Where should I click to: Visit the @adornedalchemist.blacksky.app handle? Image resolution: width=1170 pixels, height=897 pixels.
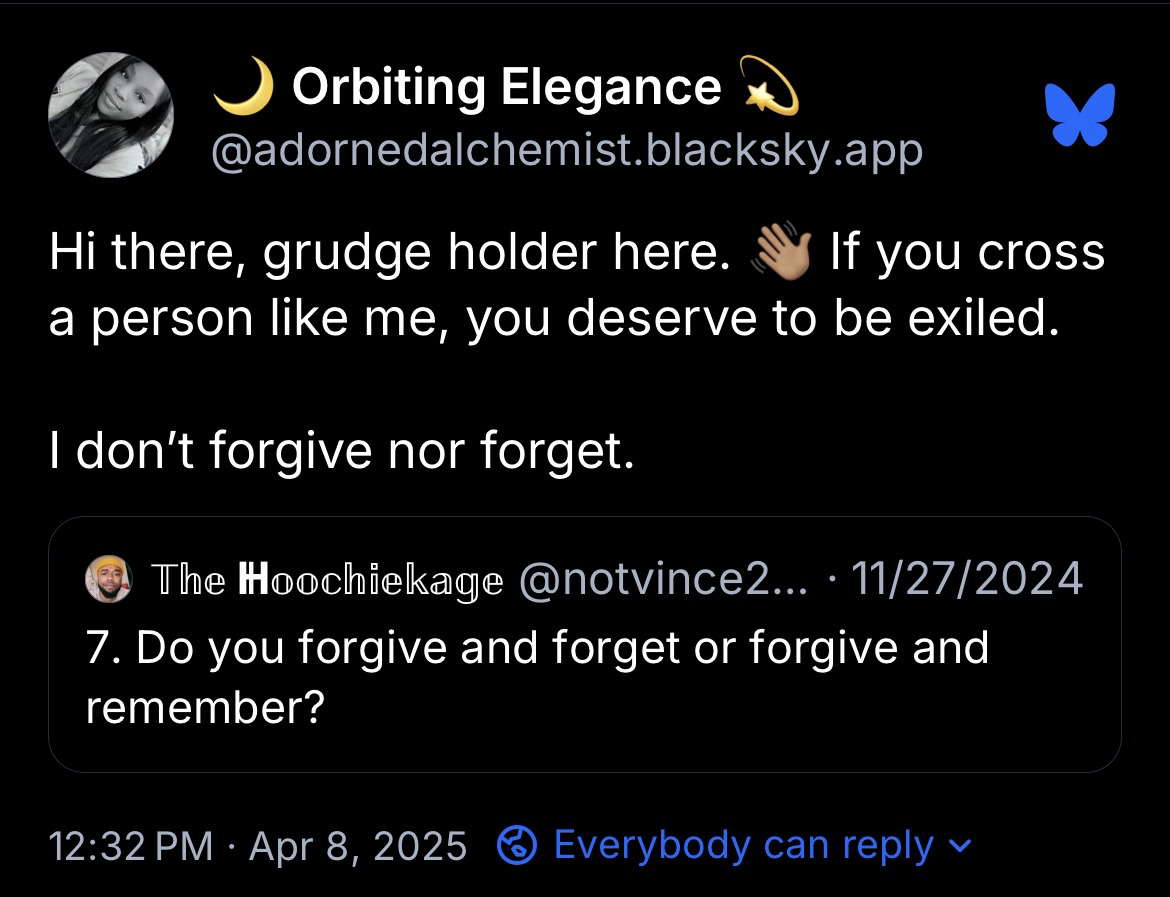coord(566,151)
